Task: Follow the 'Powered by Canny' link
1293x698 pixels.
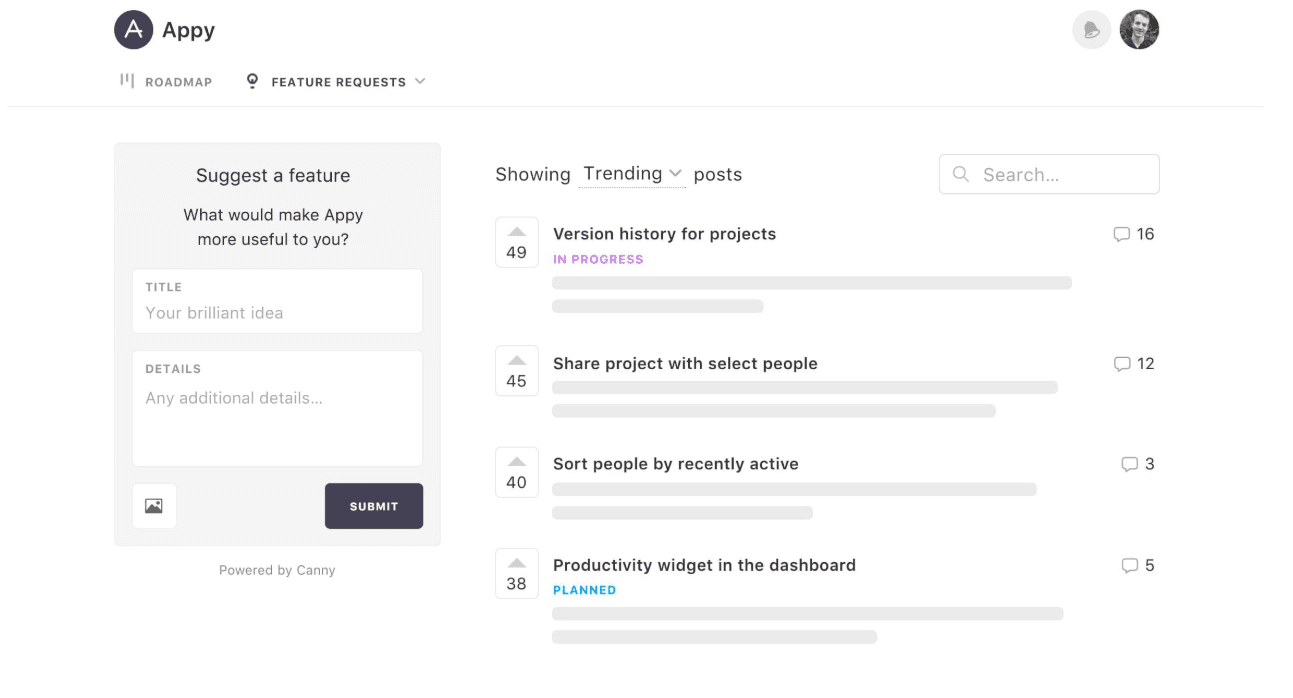Action: click(277, 570)
